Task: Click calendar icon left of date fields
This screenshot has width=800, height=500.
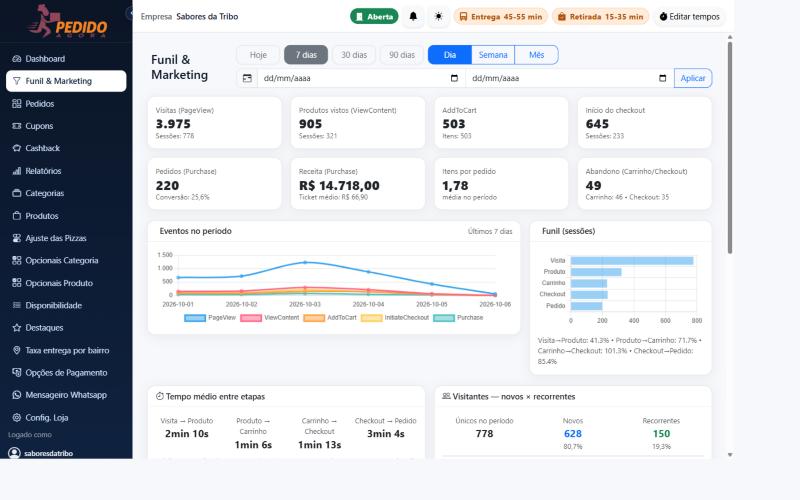Action: coord(247,78)
